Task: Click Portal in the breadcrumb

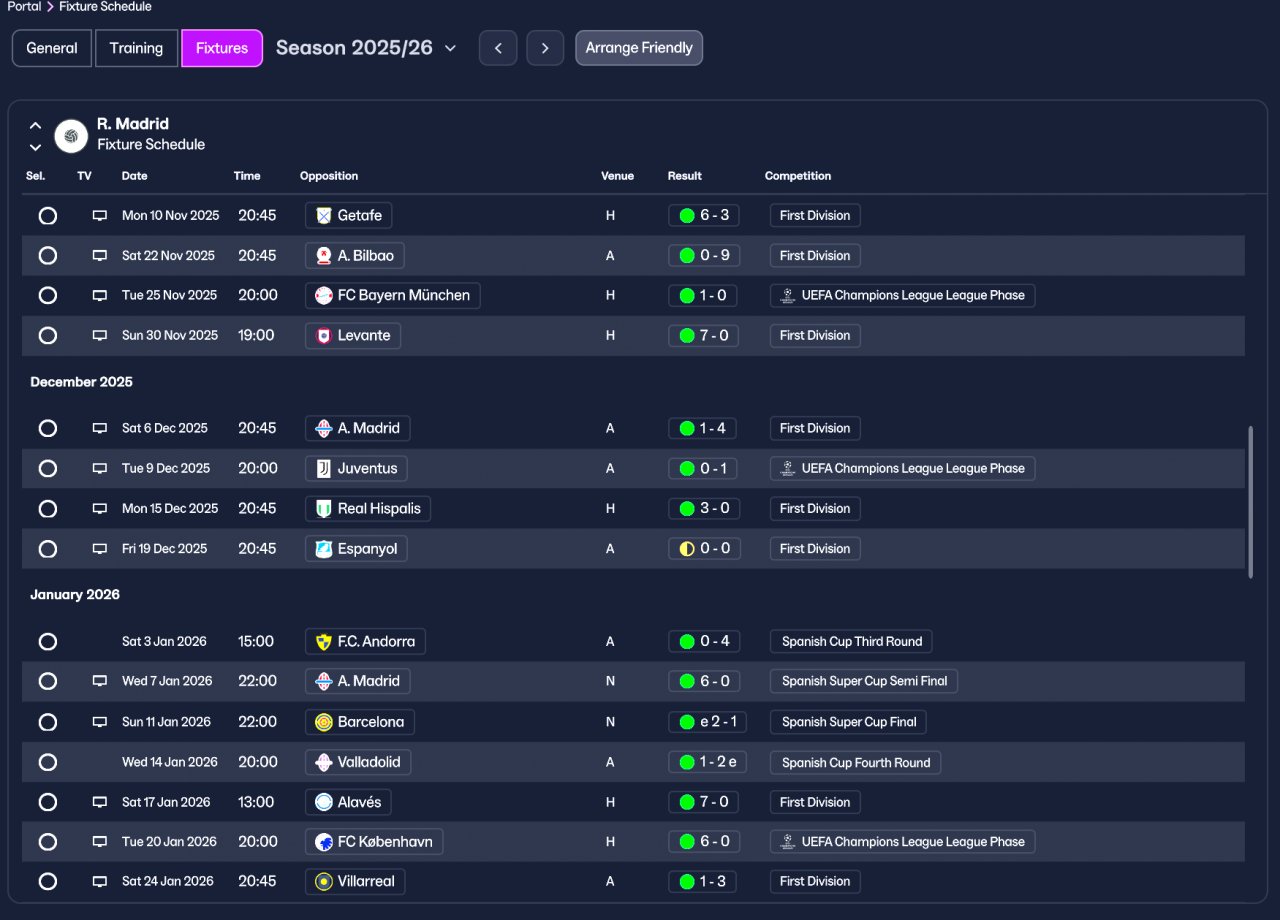Action: pyautogui.click(x=24, y=6)
